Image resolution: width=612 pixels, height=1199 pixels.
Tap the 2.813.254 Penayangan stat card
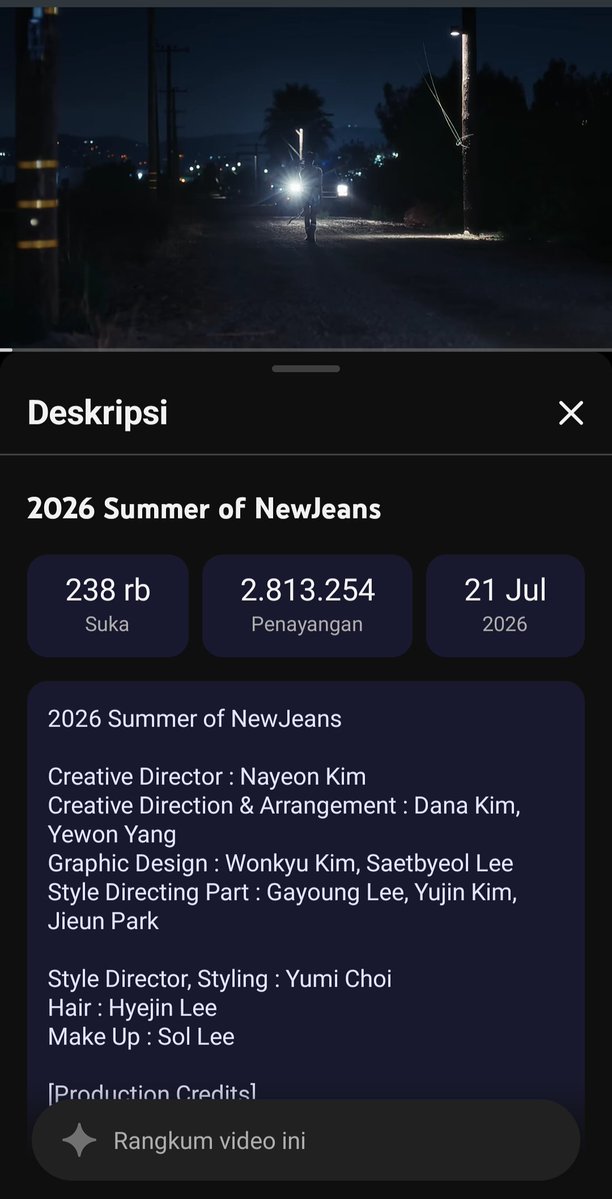pos(308,606)
